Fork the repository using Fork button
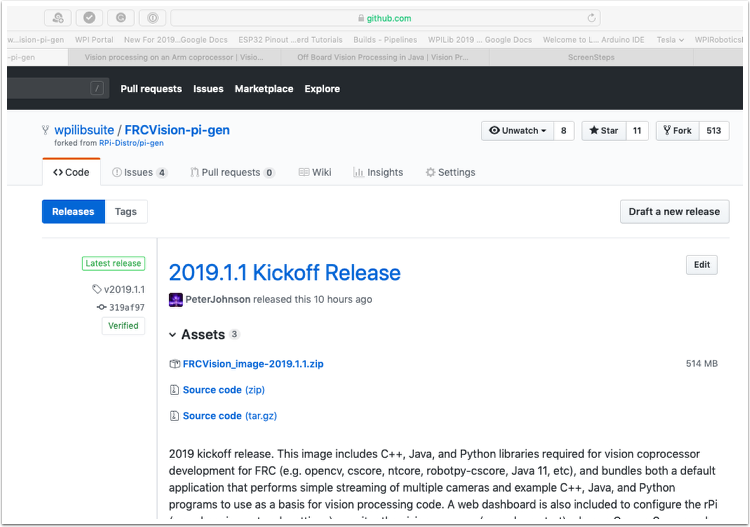 [677, 131]
